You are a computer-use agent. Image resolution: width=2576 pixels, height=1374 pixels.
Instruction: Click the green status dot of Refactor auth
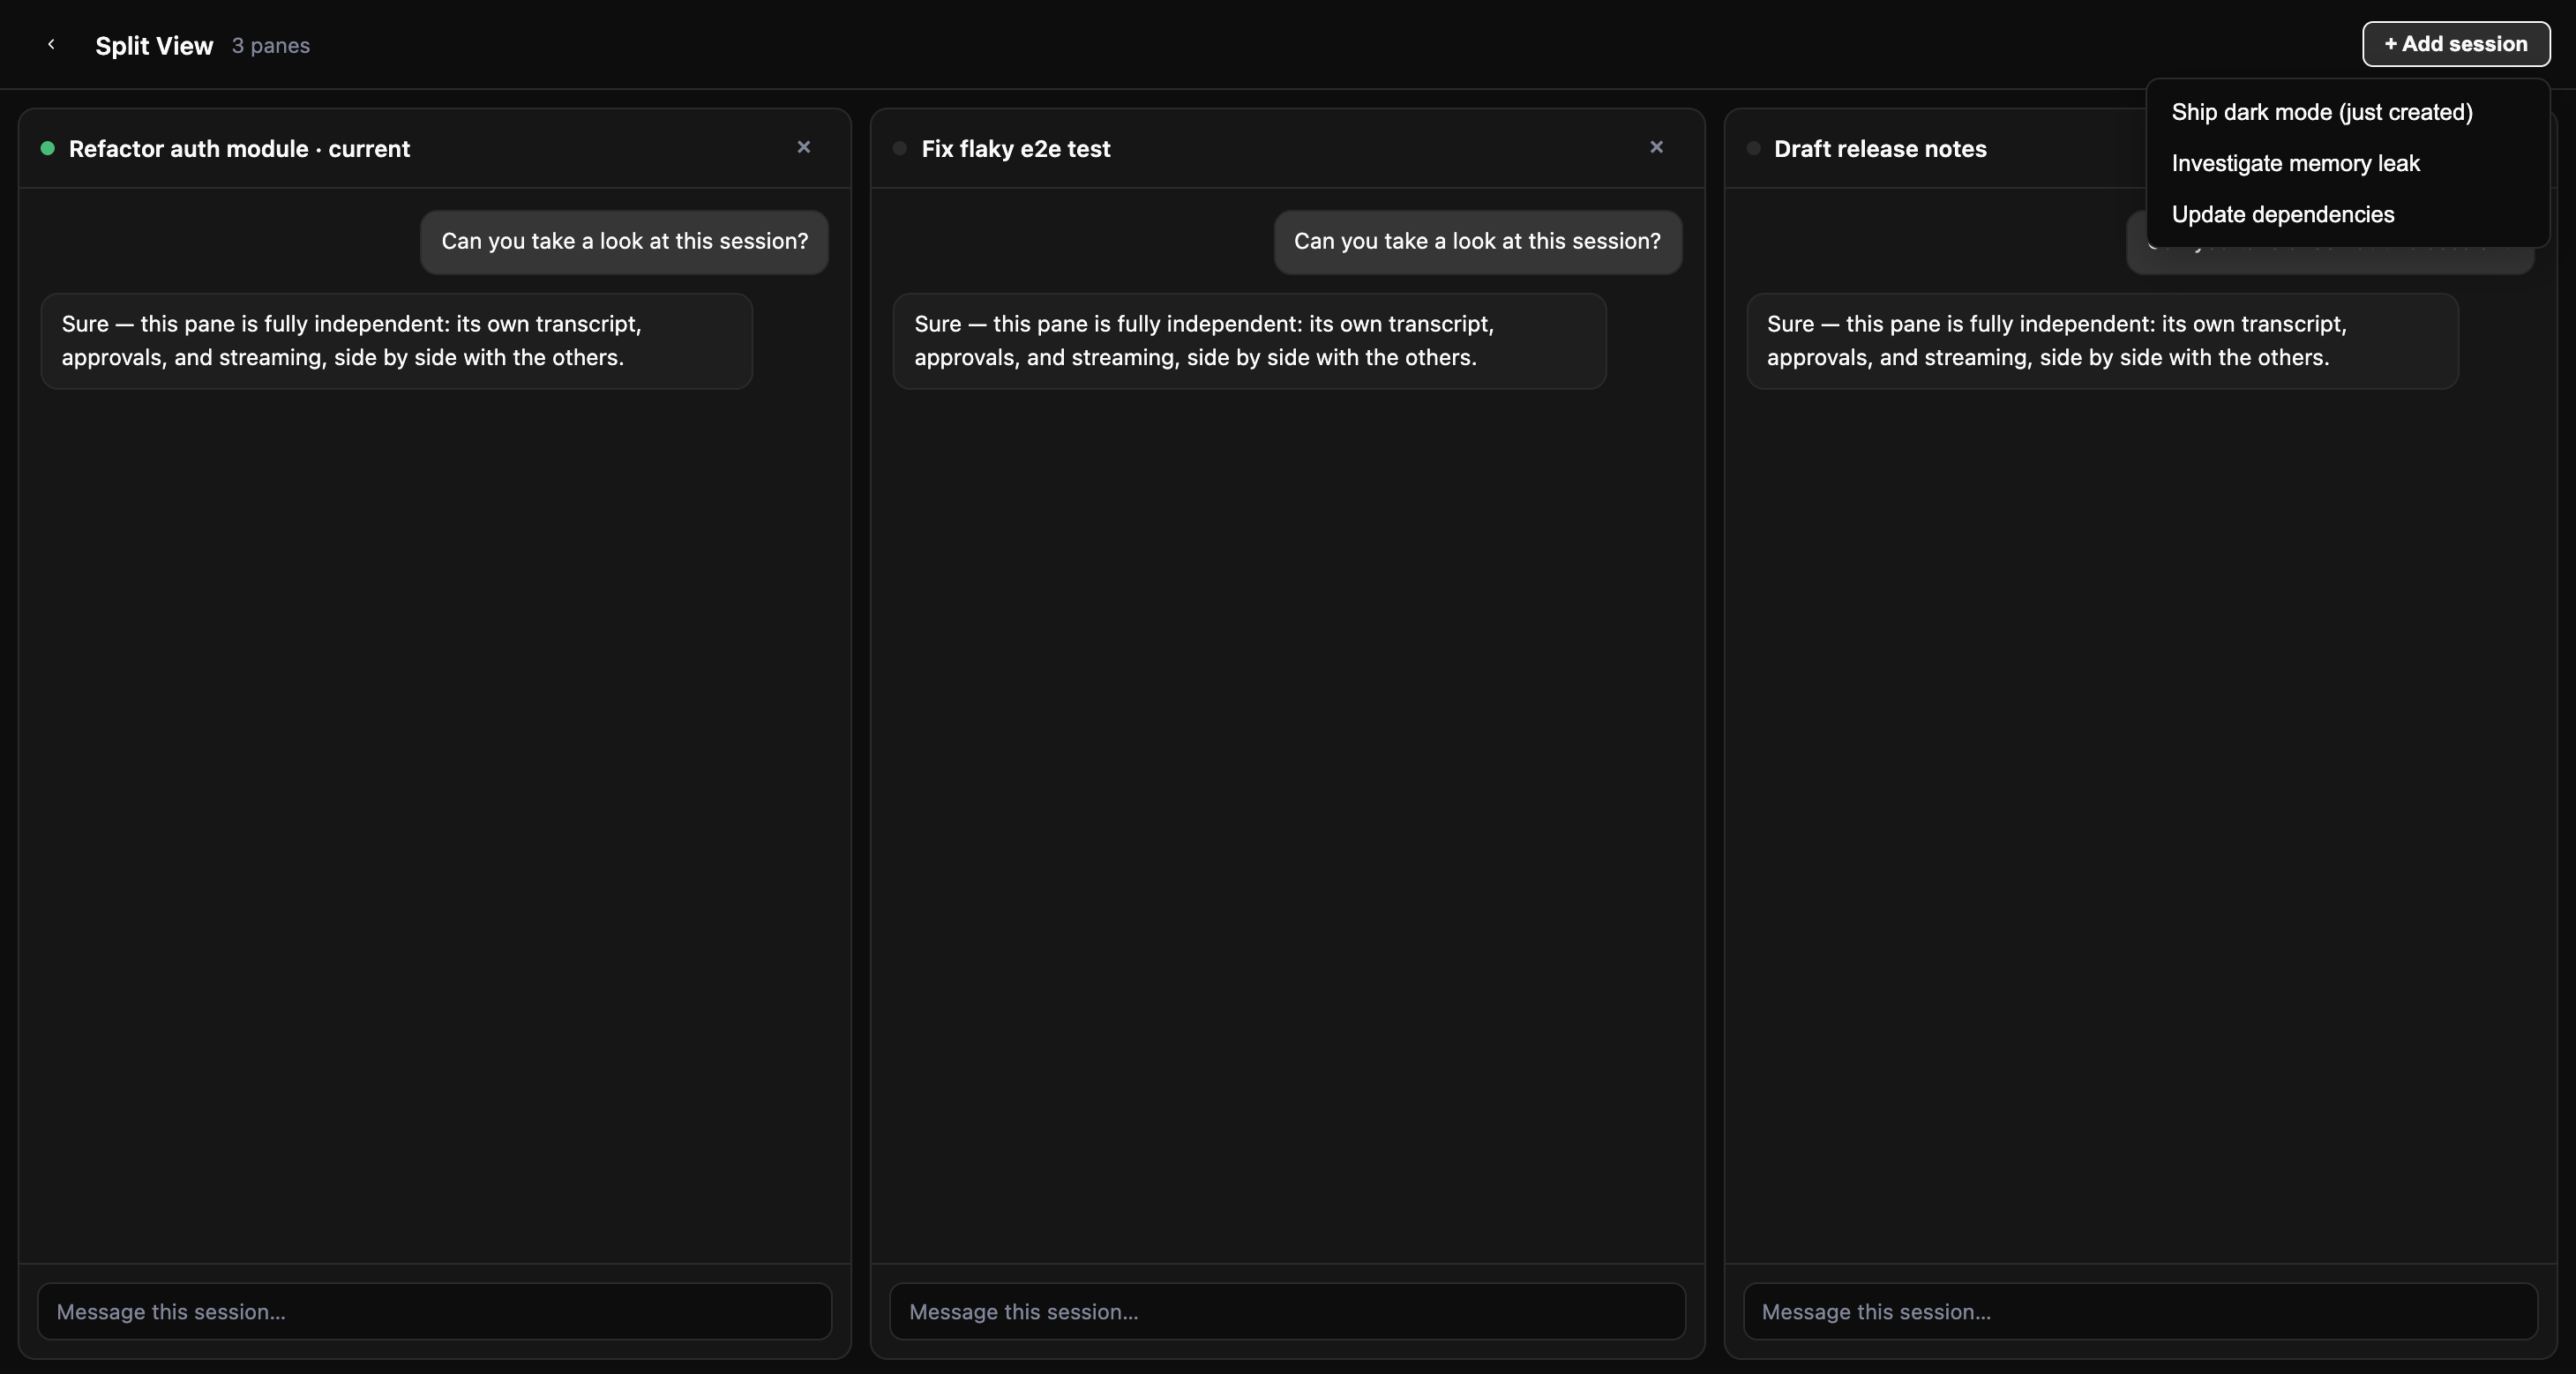click(x=47, y=149)
